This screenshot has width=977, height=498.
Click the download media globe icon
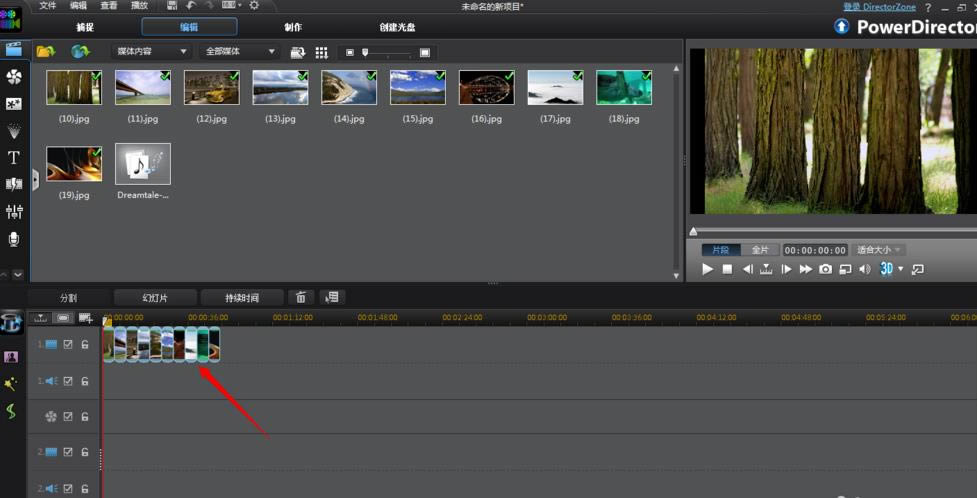80,52
